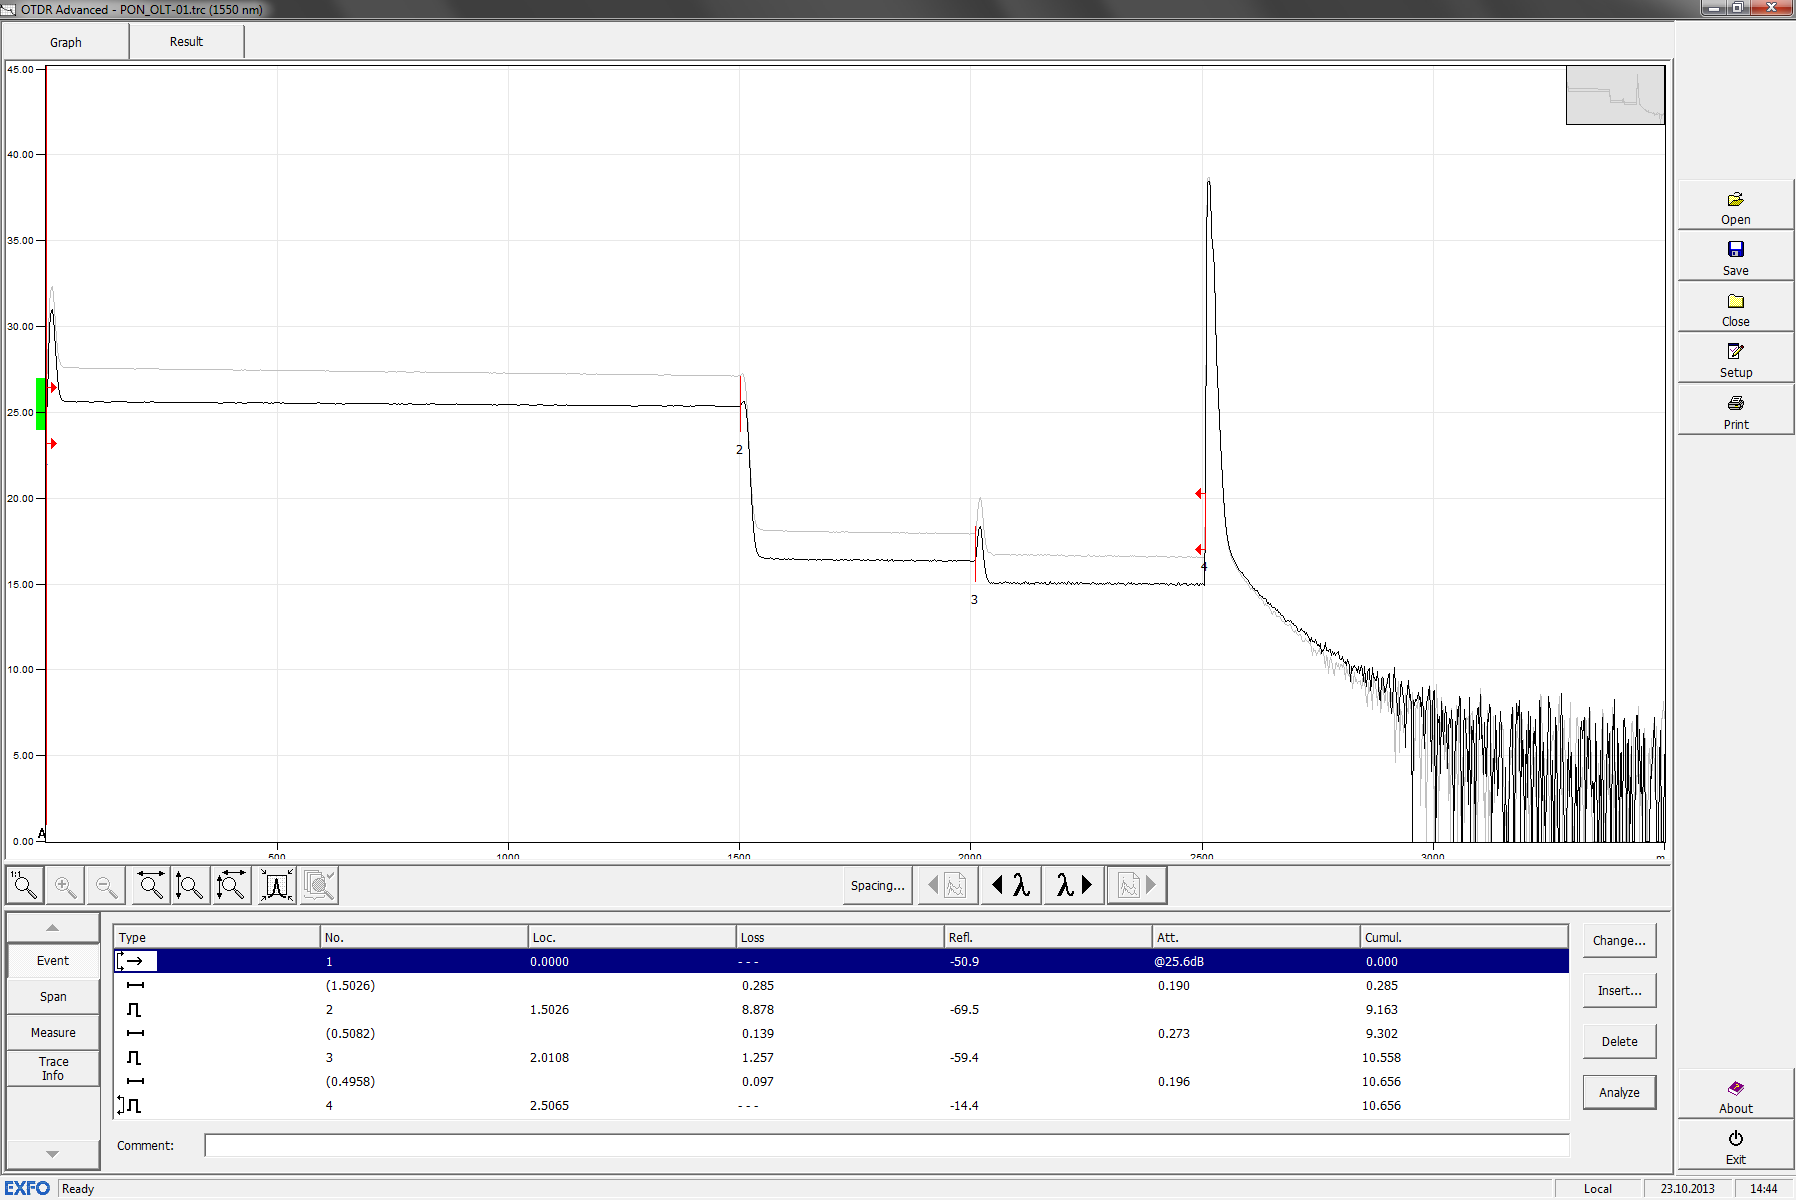Click the Analyze button

coord(1619,1093)
